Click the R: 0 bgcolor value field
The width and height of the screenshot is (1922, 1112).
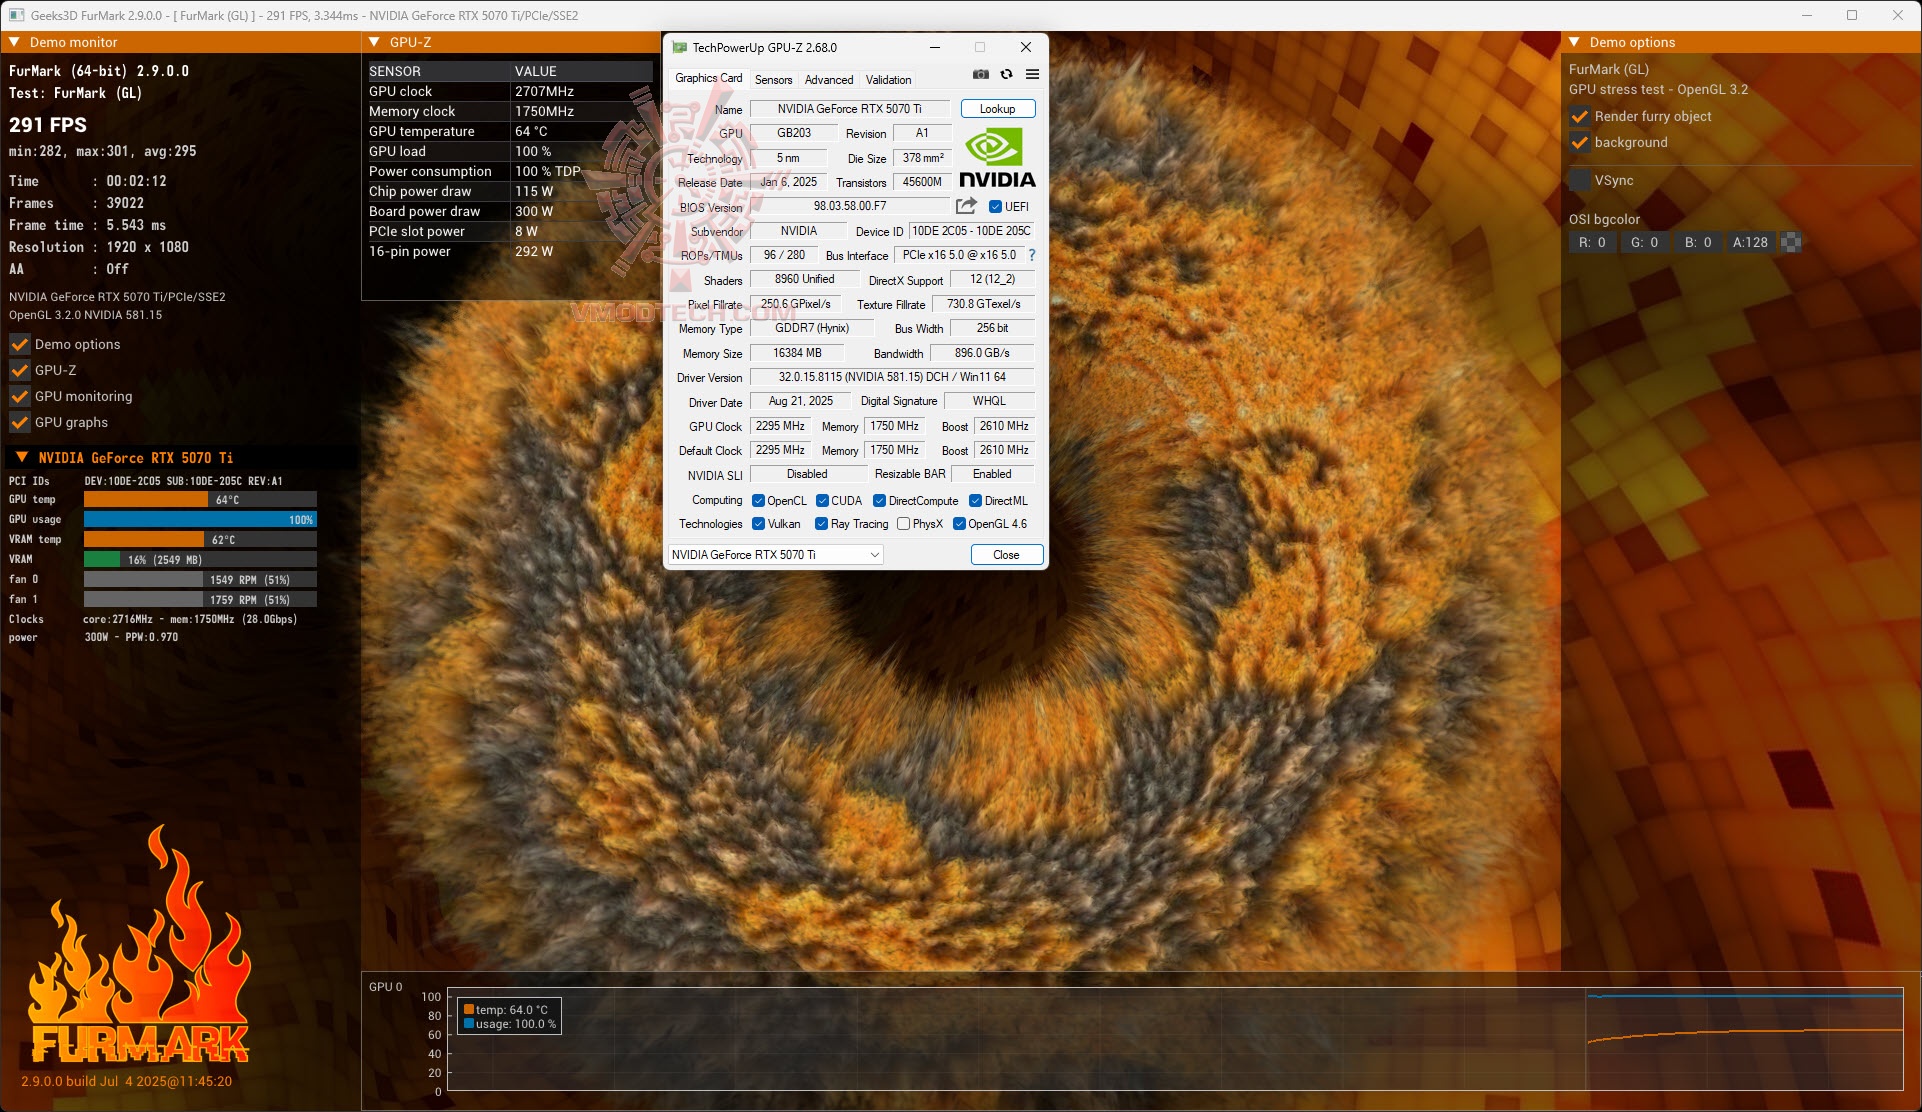(1591, 242)
